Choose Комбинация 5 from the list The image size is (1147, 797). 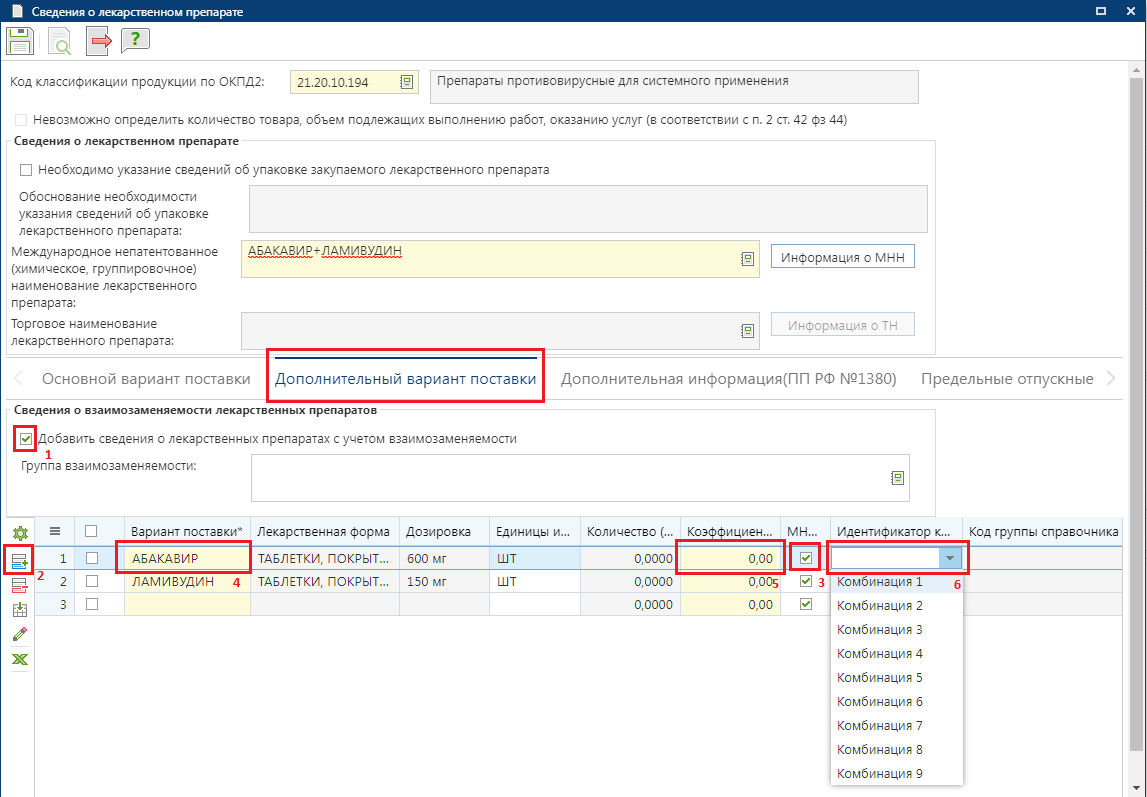point(897,678)
